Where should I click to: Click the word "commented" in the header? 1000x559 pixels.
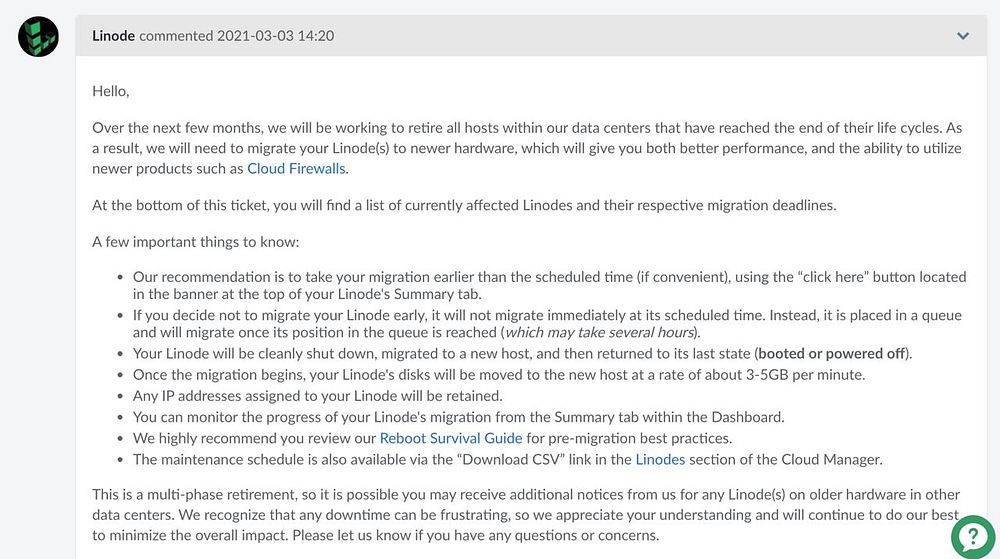click(175, 36)
